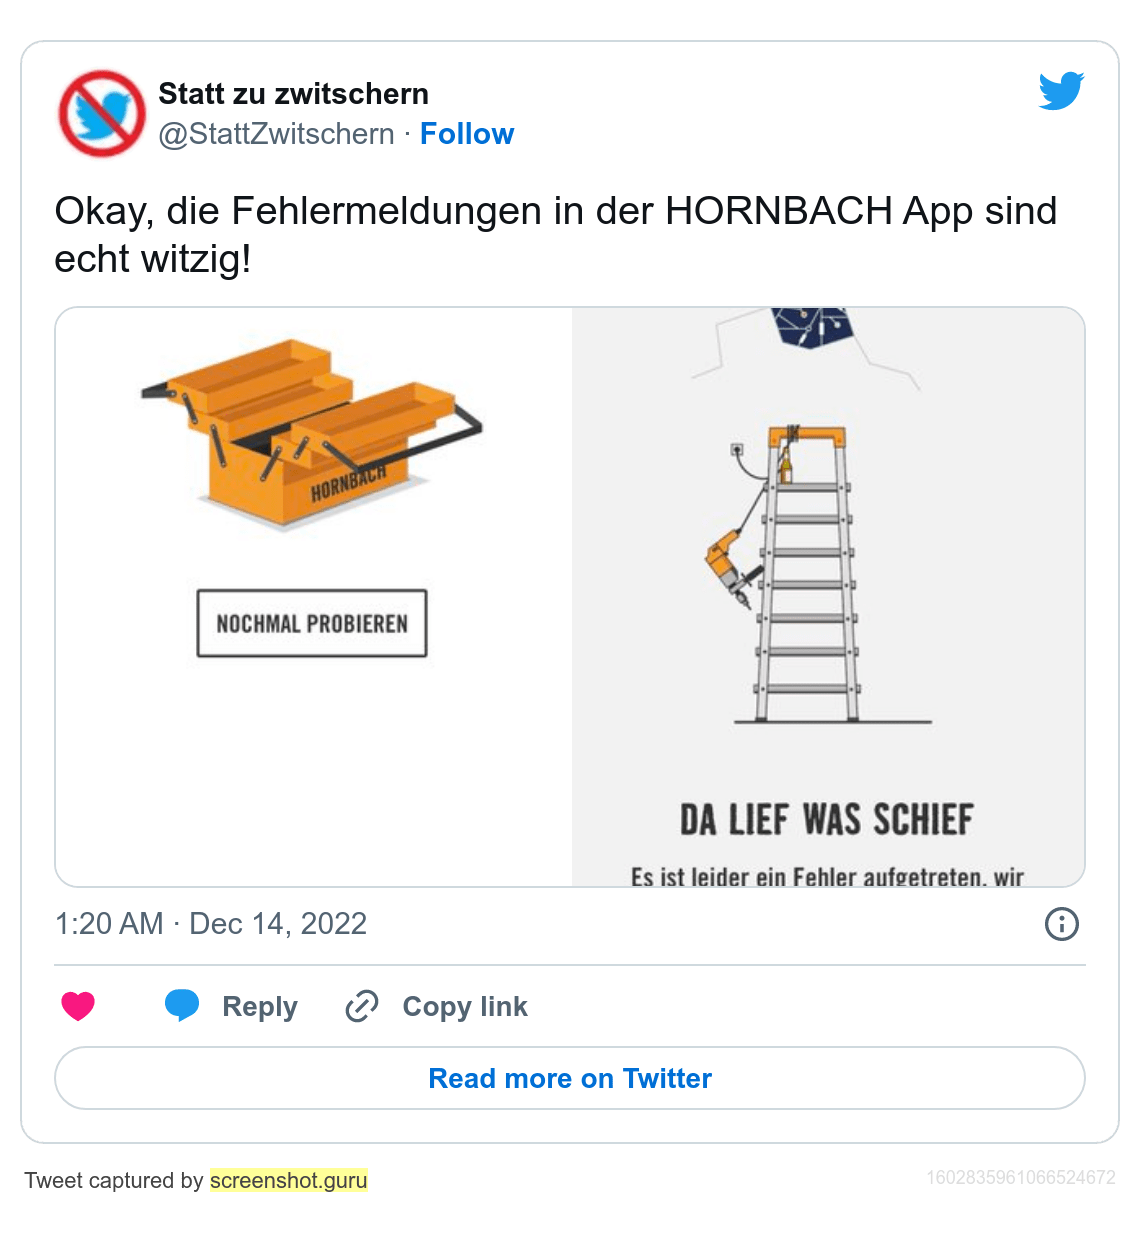Viewport: 1140px width, 1236px height.
Task: Select the Copy link text
Action: click(x=465, y=1007)
